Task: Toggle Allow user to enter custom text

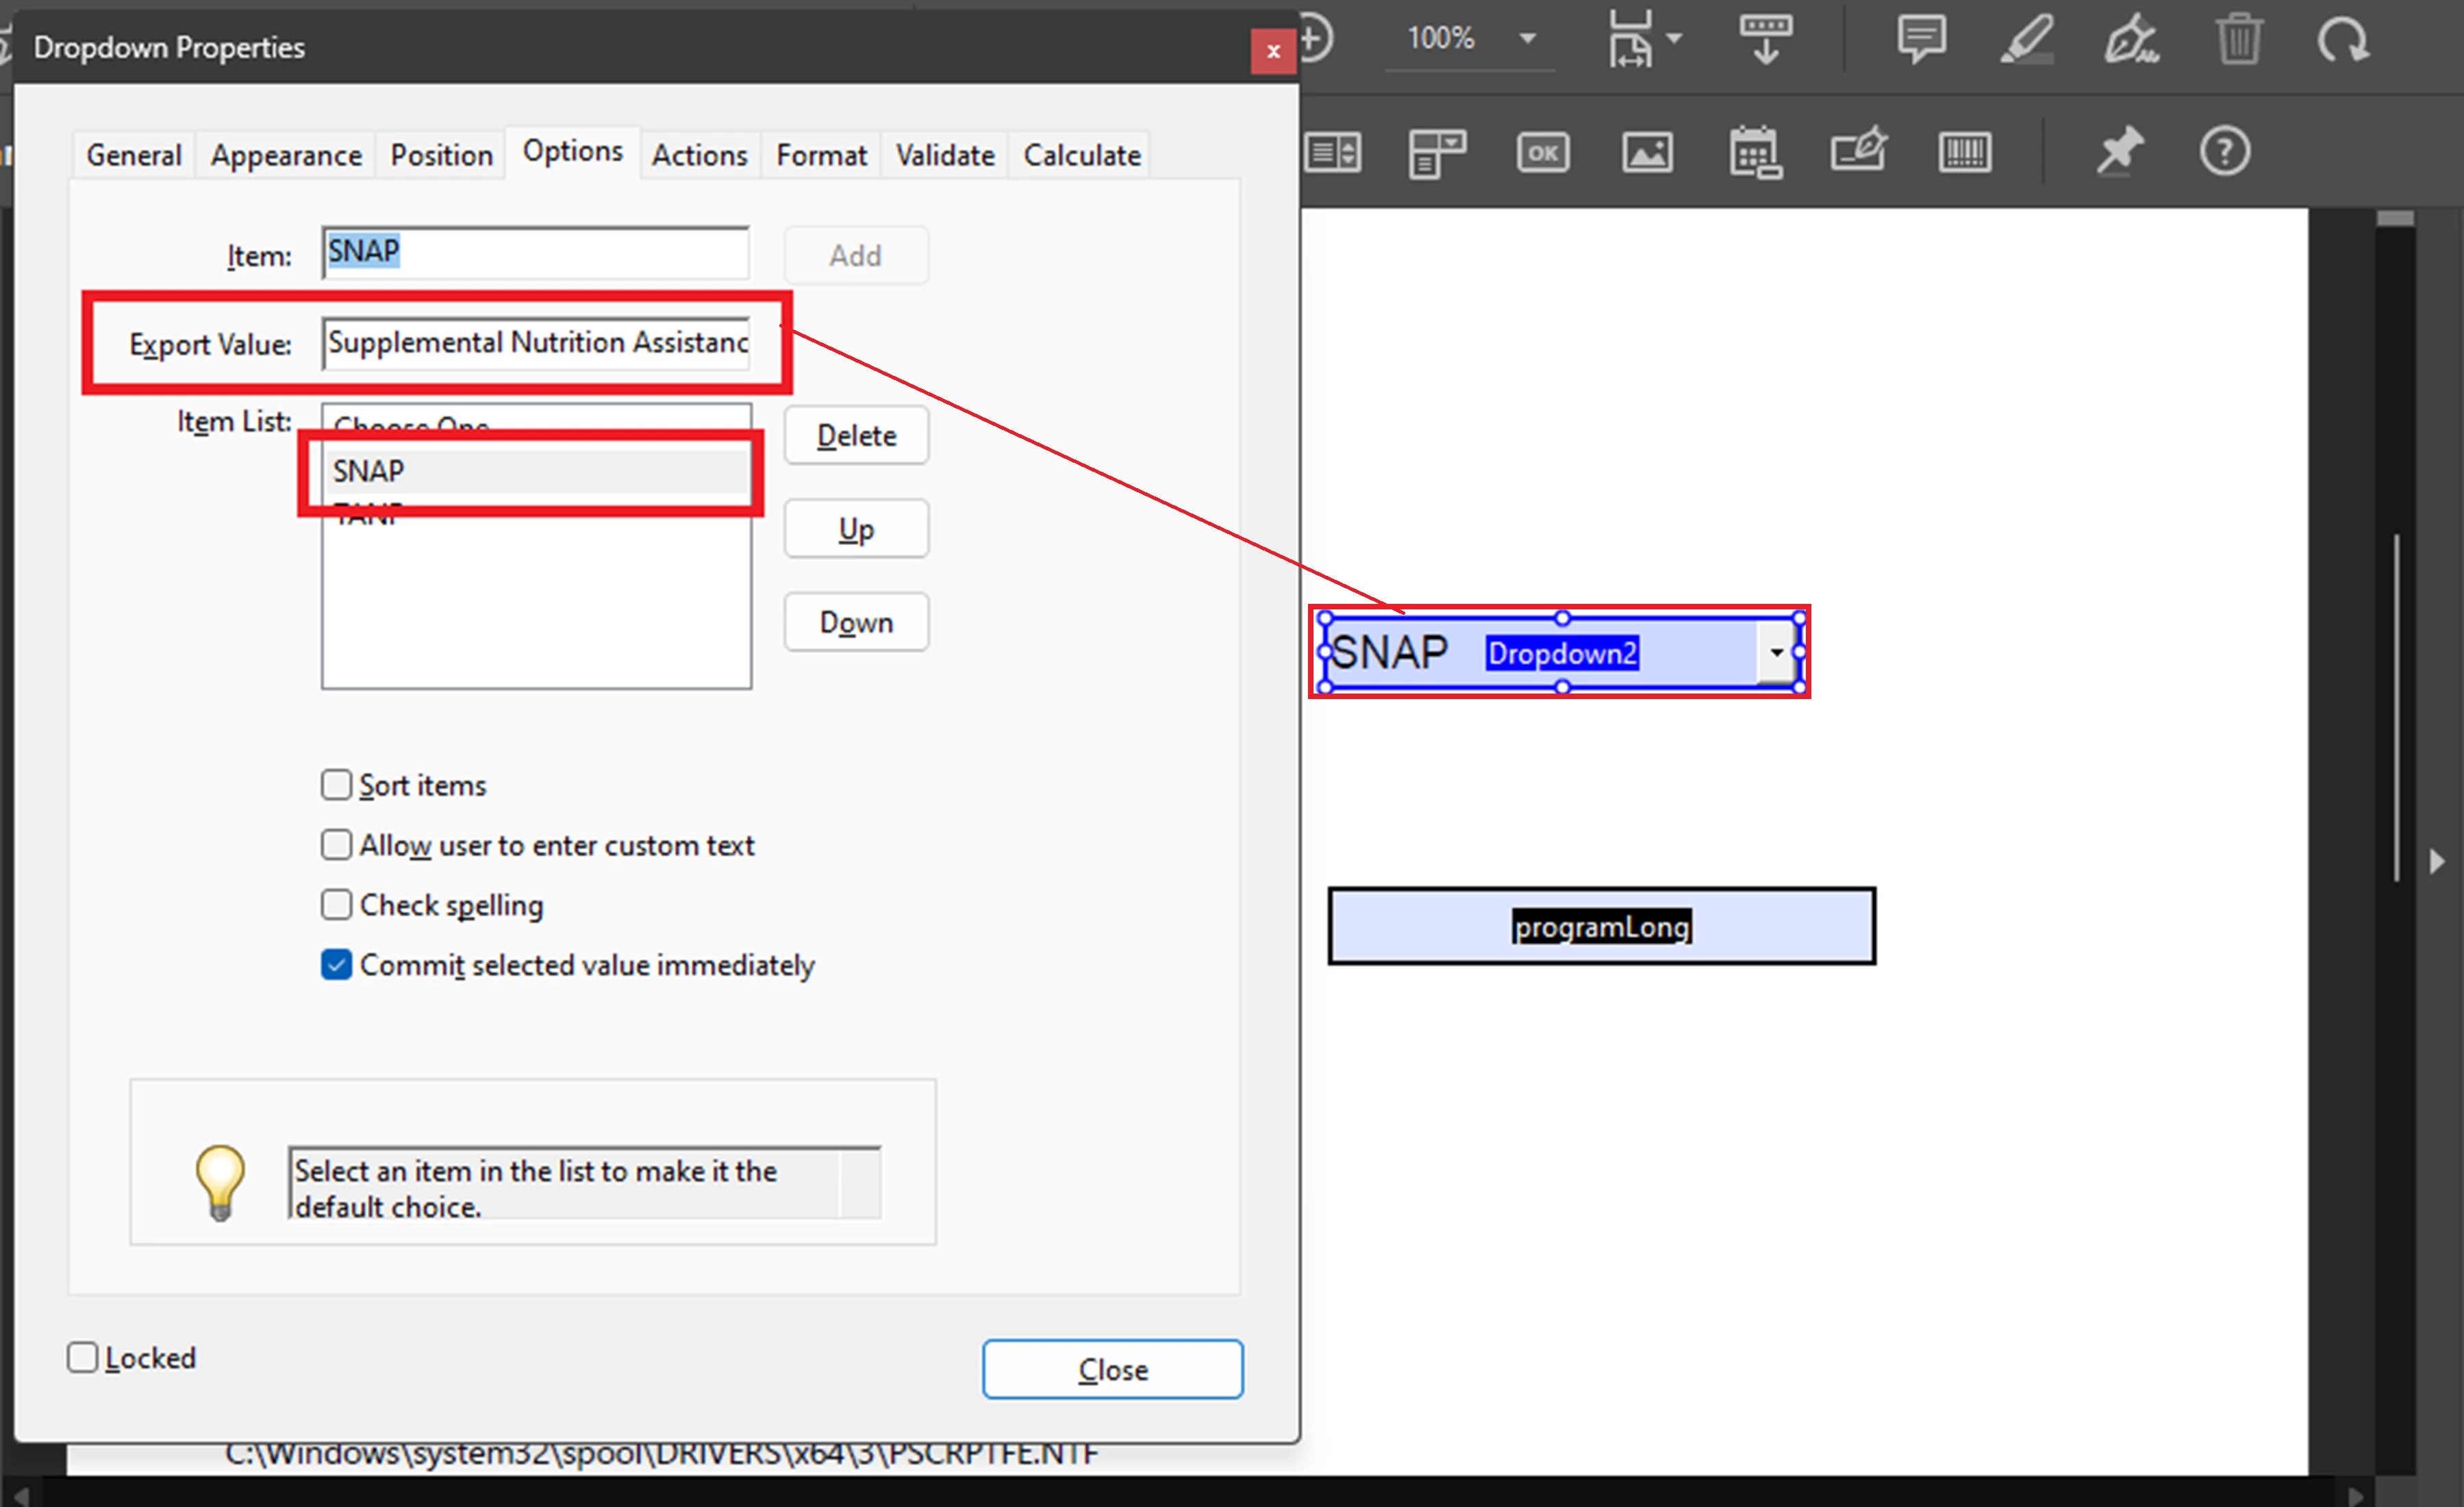Action: (337, 845)
